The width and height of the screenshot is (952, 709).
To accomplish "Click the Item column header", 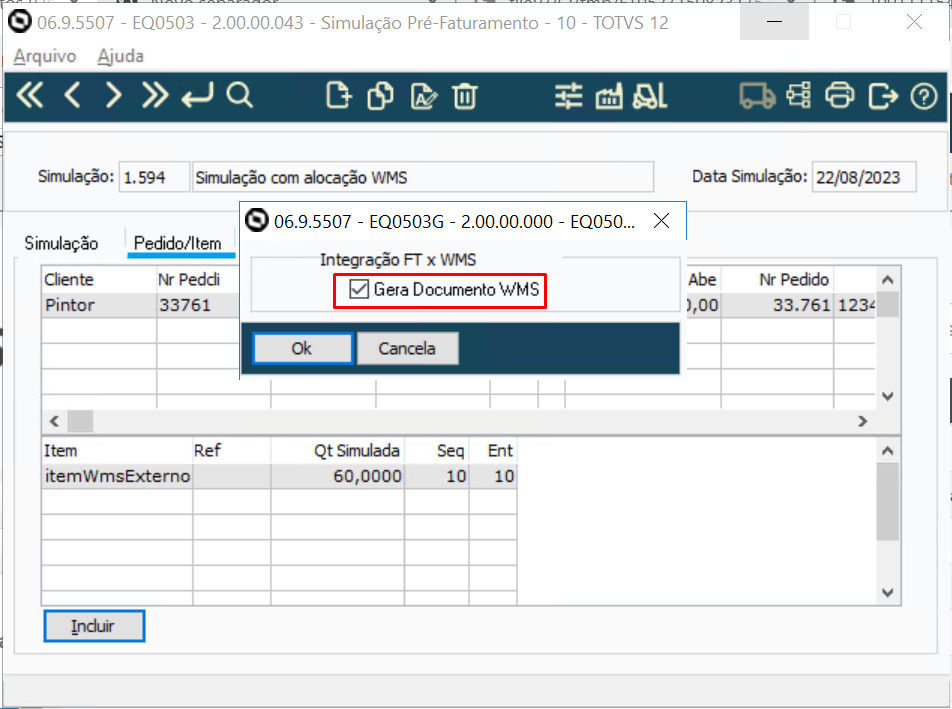I will (117, 450).
